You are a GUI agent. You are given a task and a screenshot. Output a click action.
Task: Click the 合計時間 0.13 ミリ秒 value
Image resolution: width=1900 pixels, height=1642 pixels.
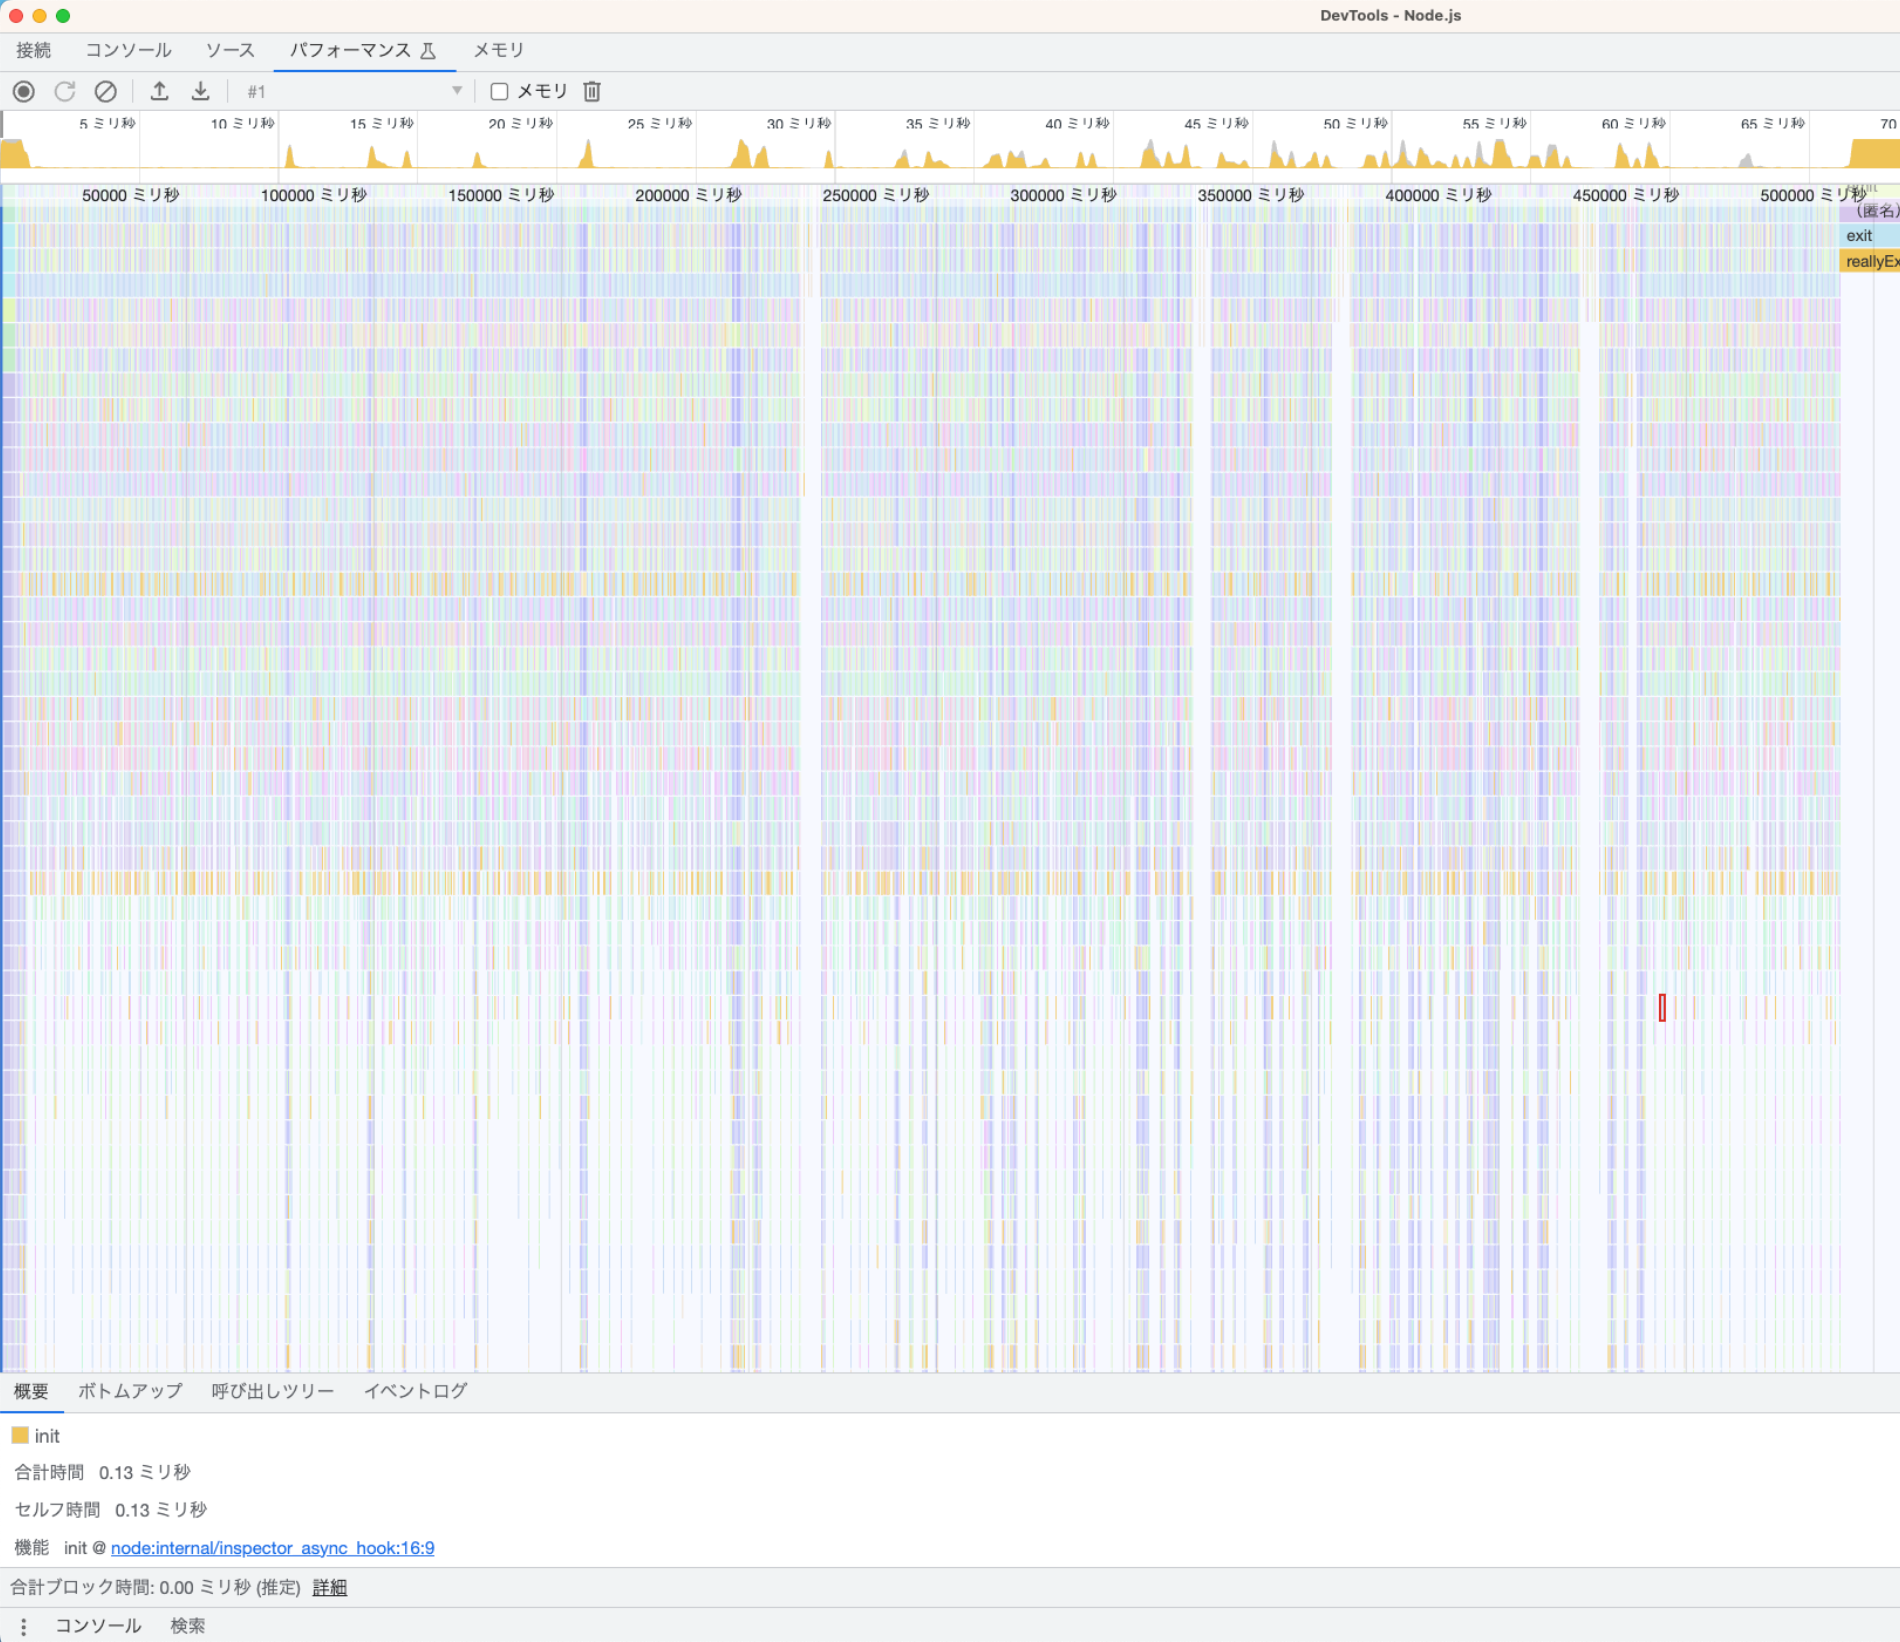tap(144, 1473)
